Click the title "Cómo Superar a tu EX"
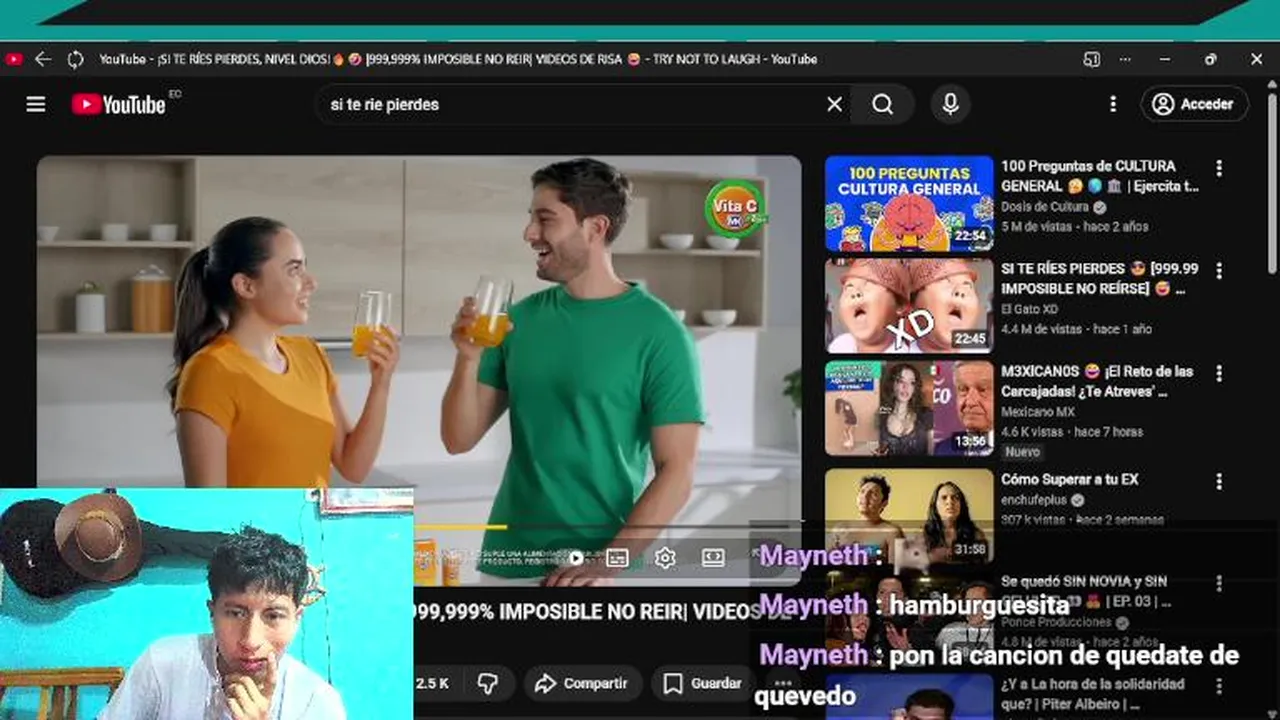Viewport: 1280px width, 720px height. [x=1070, y=480]
